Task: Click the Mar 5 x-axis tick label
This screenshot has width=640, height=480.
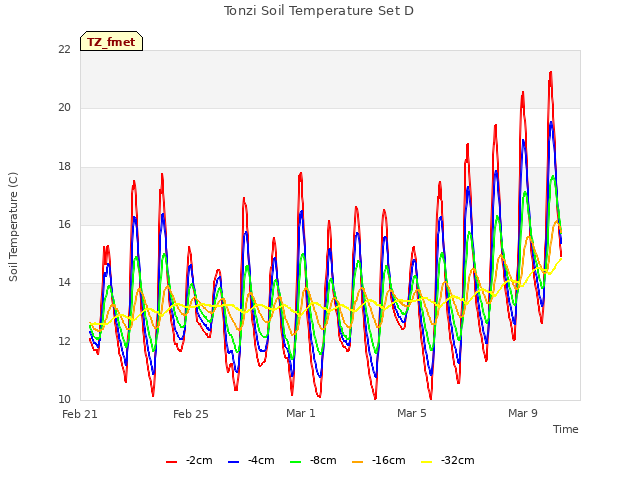Action: (x=412, y=413)
